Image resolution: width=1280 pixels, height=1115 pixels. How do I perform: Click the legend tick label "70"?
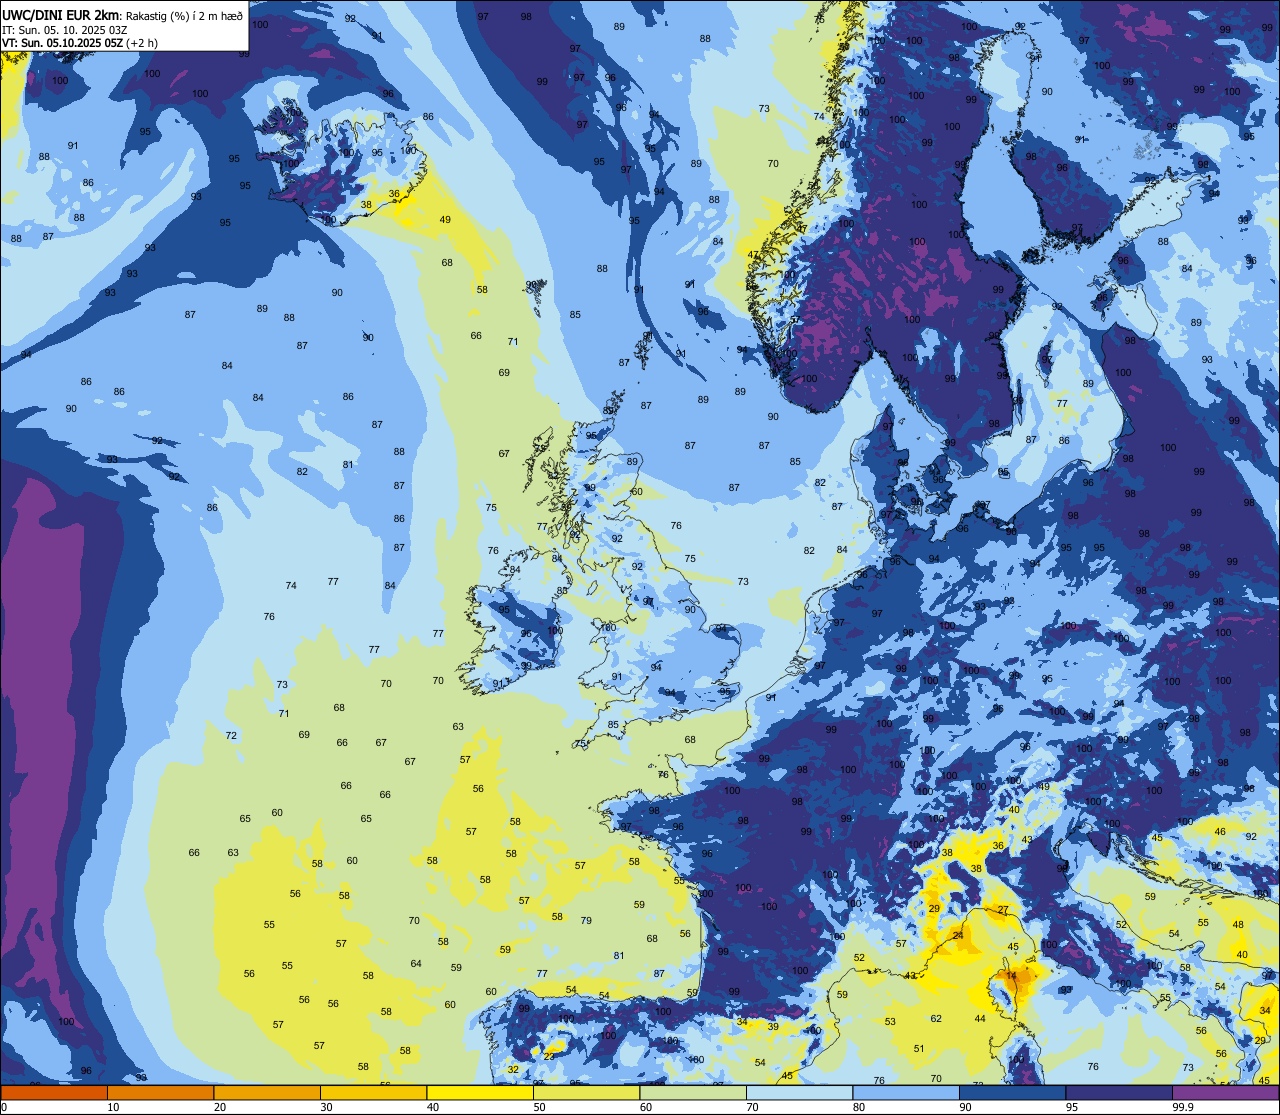click(x=752, y=1107)
